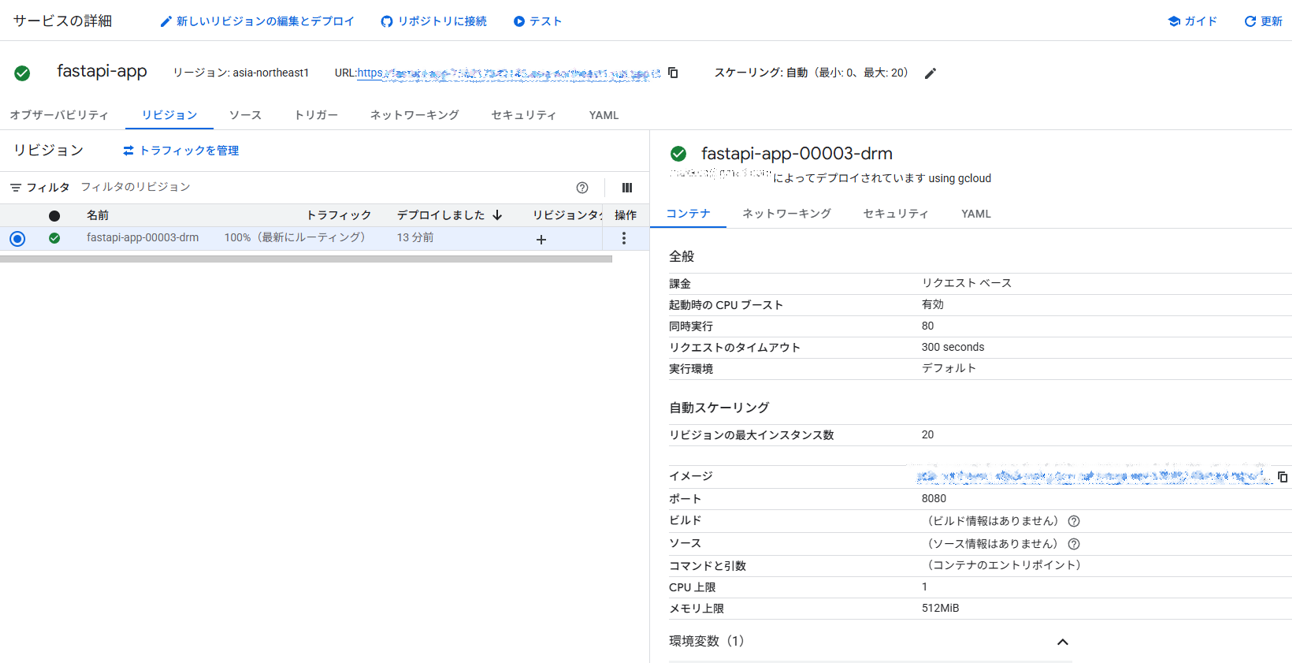
Task: Open the service URL link
Action: pos(509,73)
